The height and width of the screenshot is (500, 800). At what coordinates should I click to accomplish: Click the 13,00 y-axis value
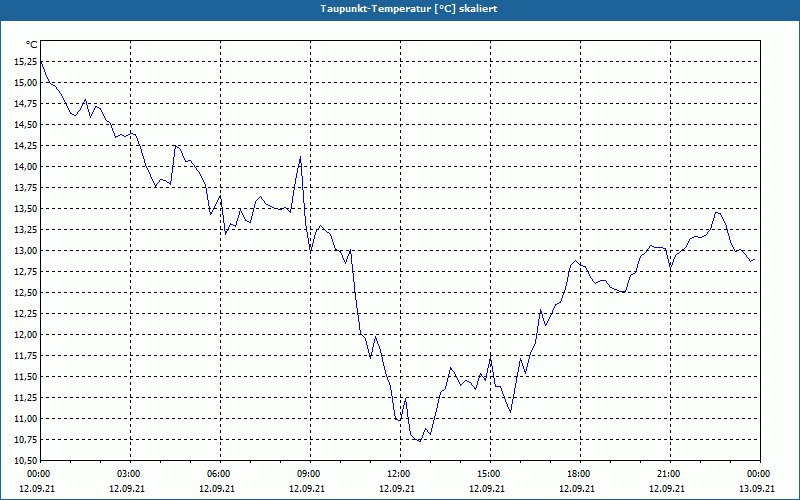point(26,251)
